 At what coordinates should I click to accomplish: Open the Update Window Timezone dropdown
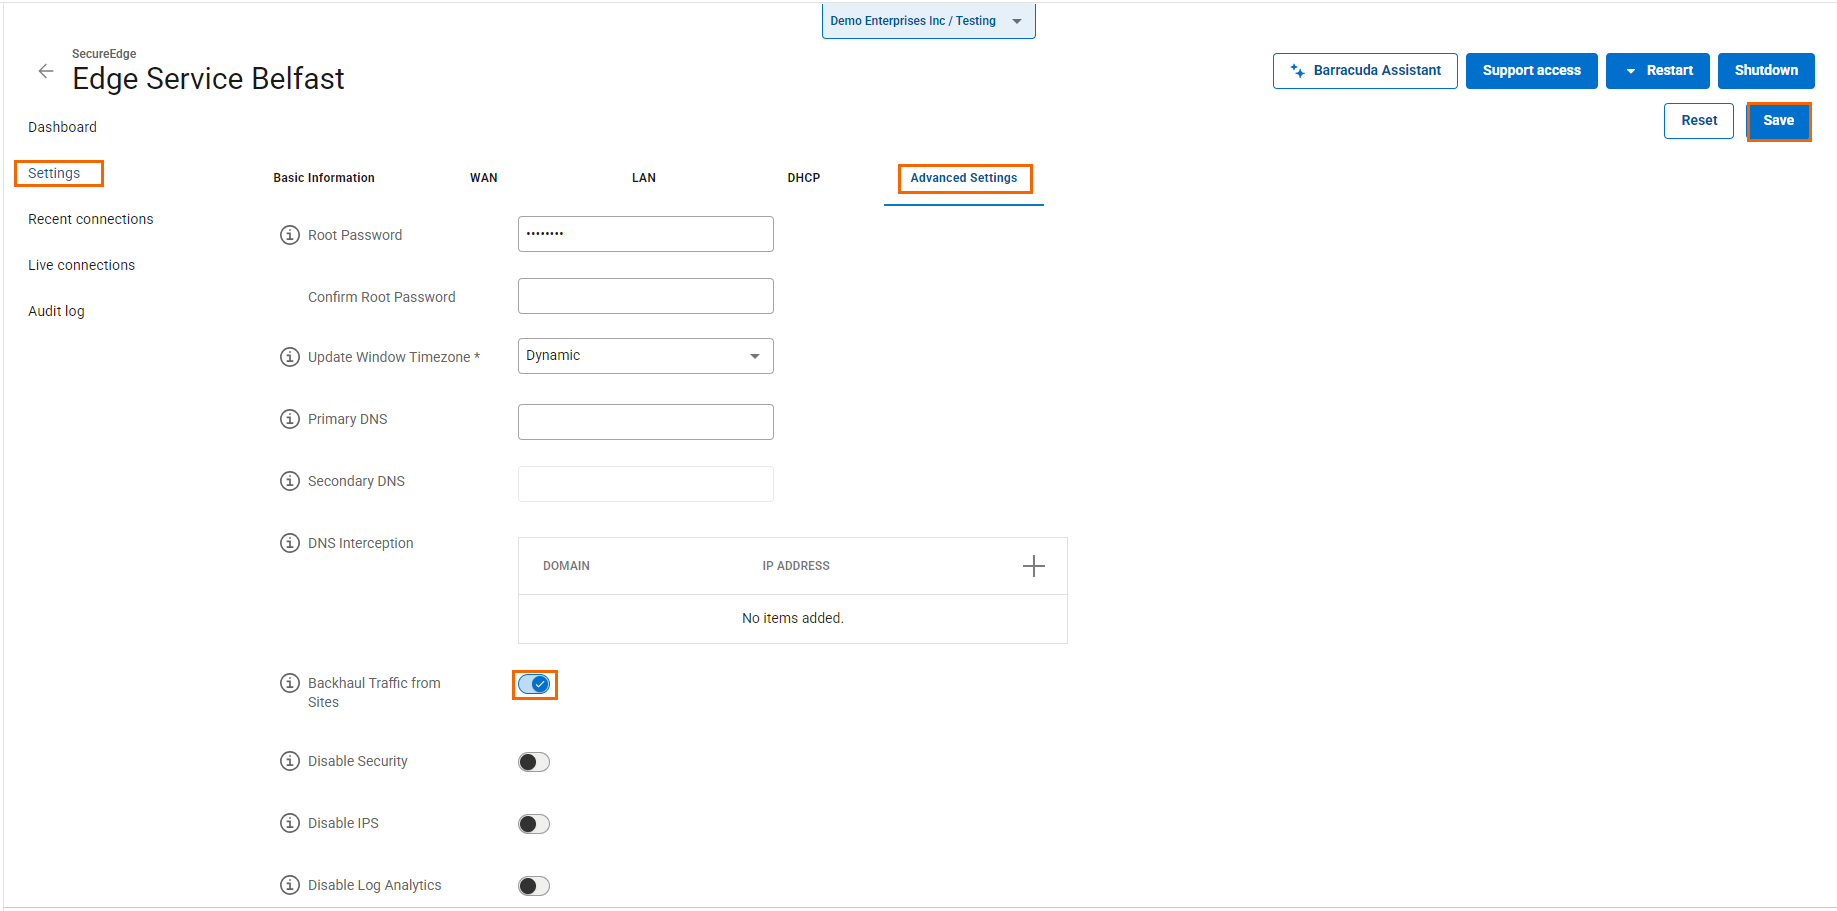click(645, 356)
